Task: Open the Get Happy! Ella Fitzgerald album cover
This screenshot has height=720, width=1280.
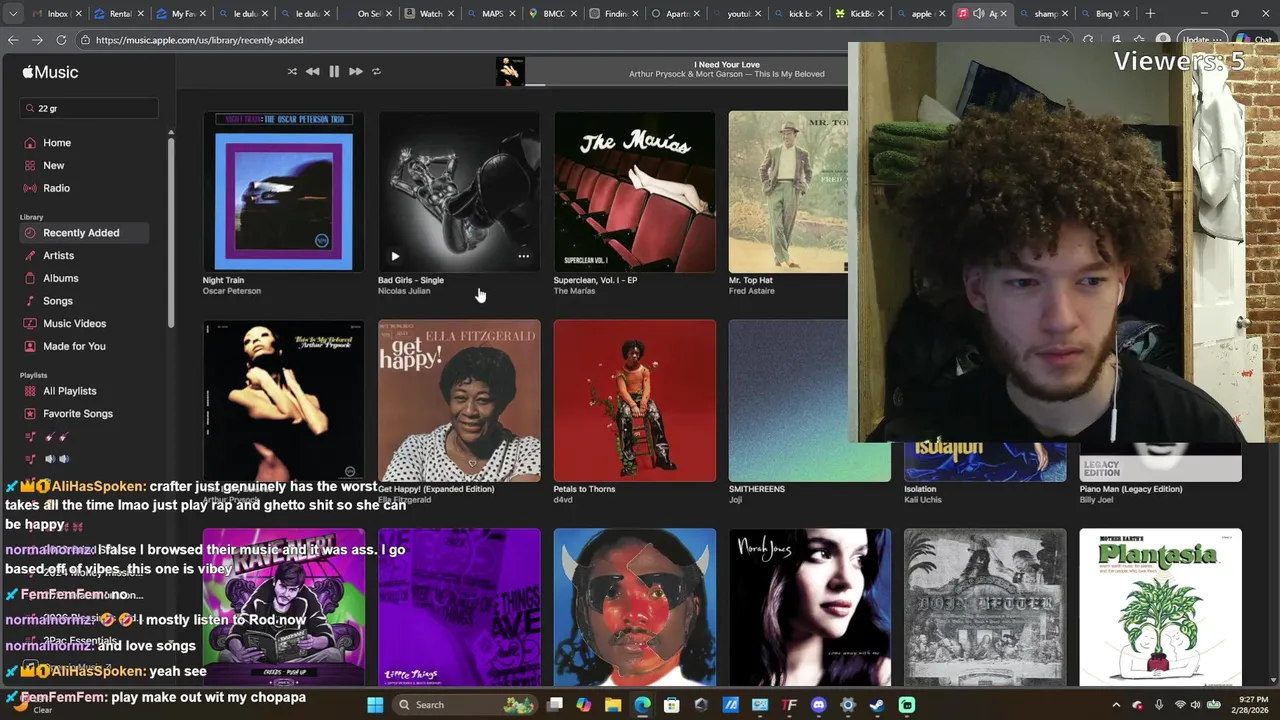Action: [459, 401]
